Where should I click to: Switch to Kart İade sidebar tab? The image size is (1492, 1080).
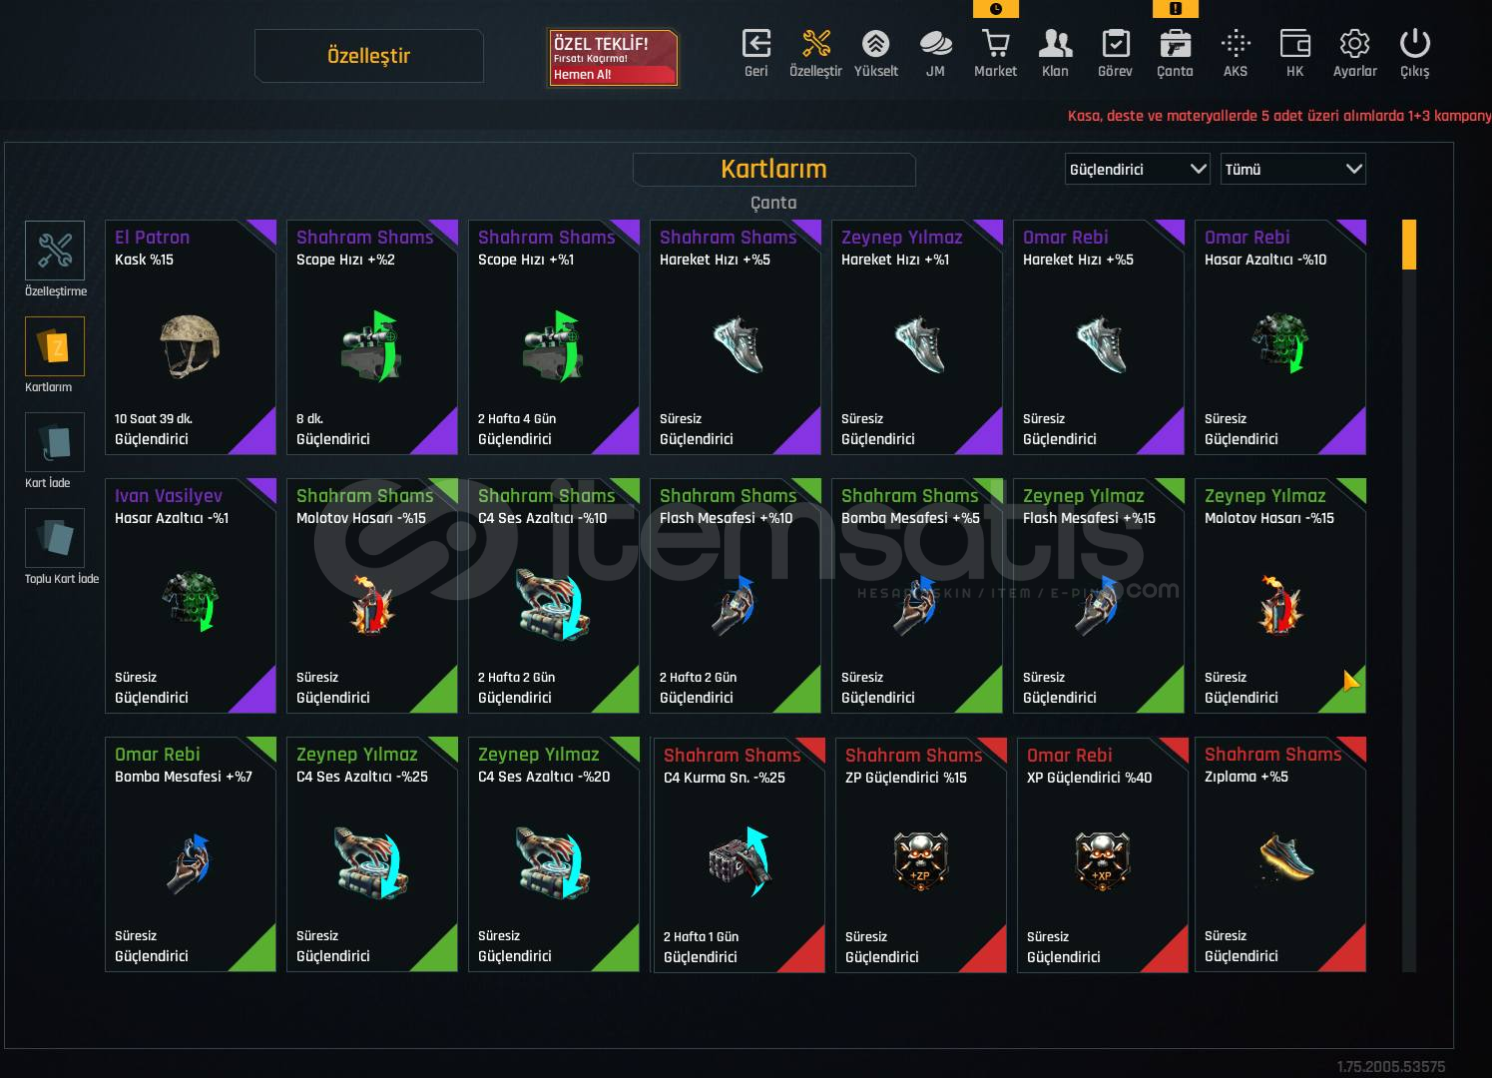point(54,451)
